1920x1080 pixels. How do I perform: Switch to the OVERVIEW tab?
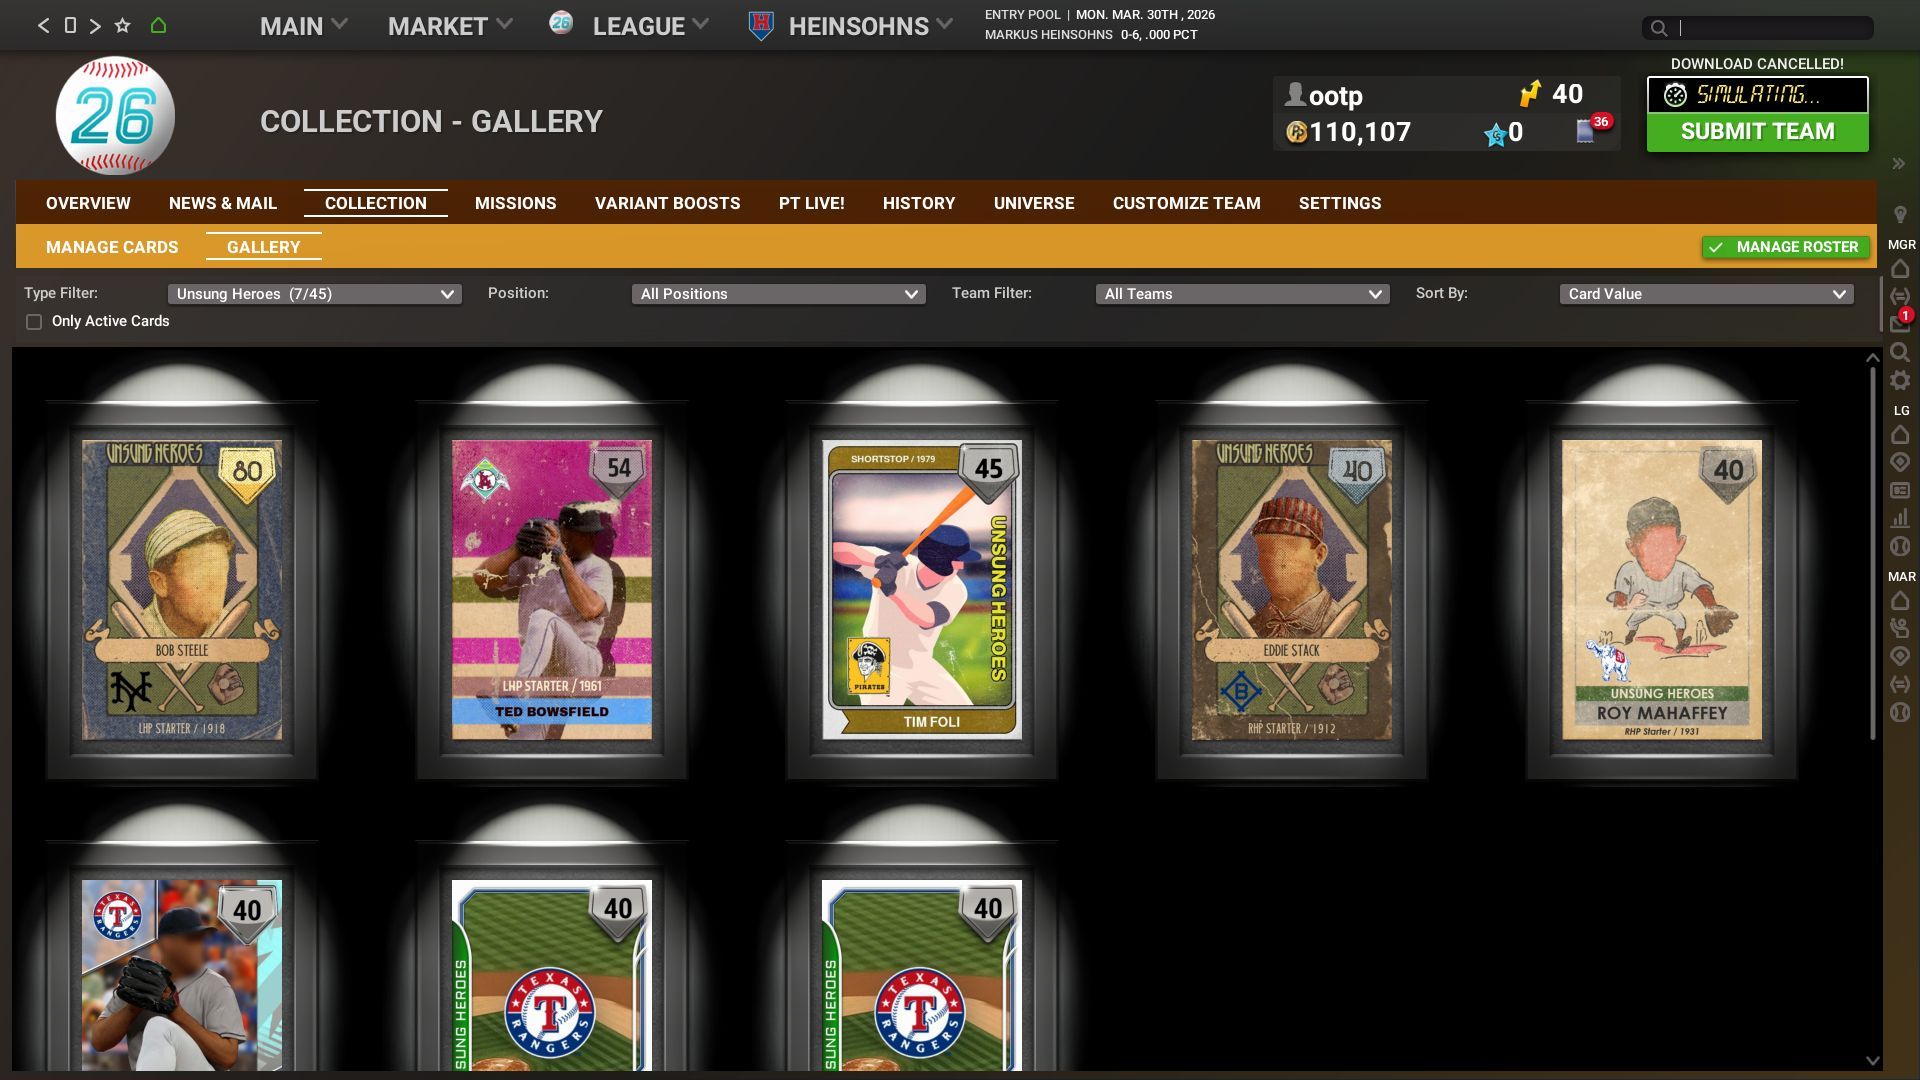[x=88, y=203]
